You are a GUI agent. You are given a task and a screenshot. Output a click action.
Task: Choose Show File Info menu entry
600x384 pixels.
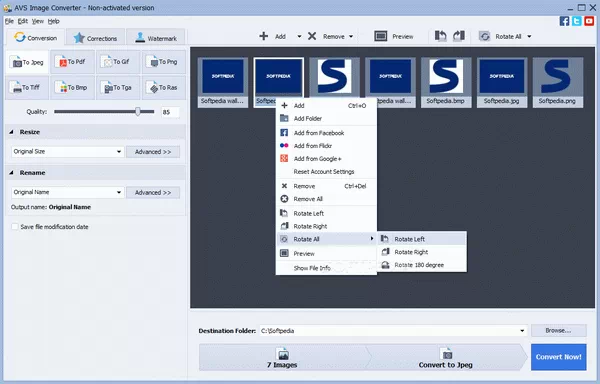pos(326,268)
